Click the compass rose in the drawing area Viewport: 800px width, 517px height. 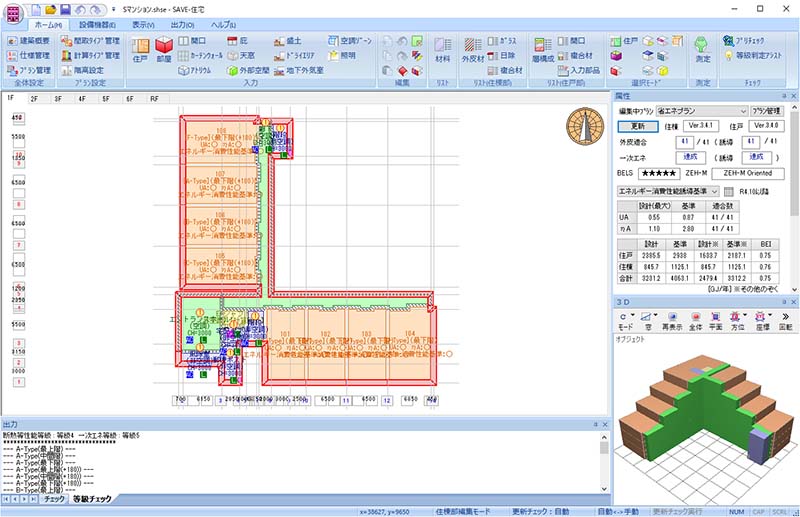583,125
